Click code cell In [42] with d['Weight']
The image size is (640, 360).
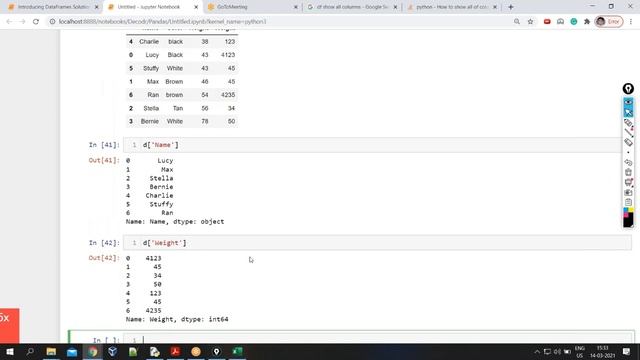(377, 243)
